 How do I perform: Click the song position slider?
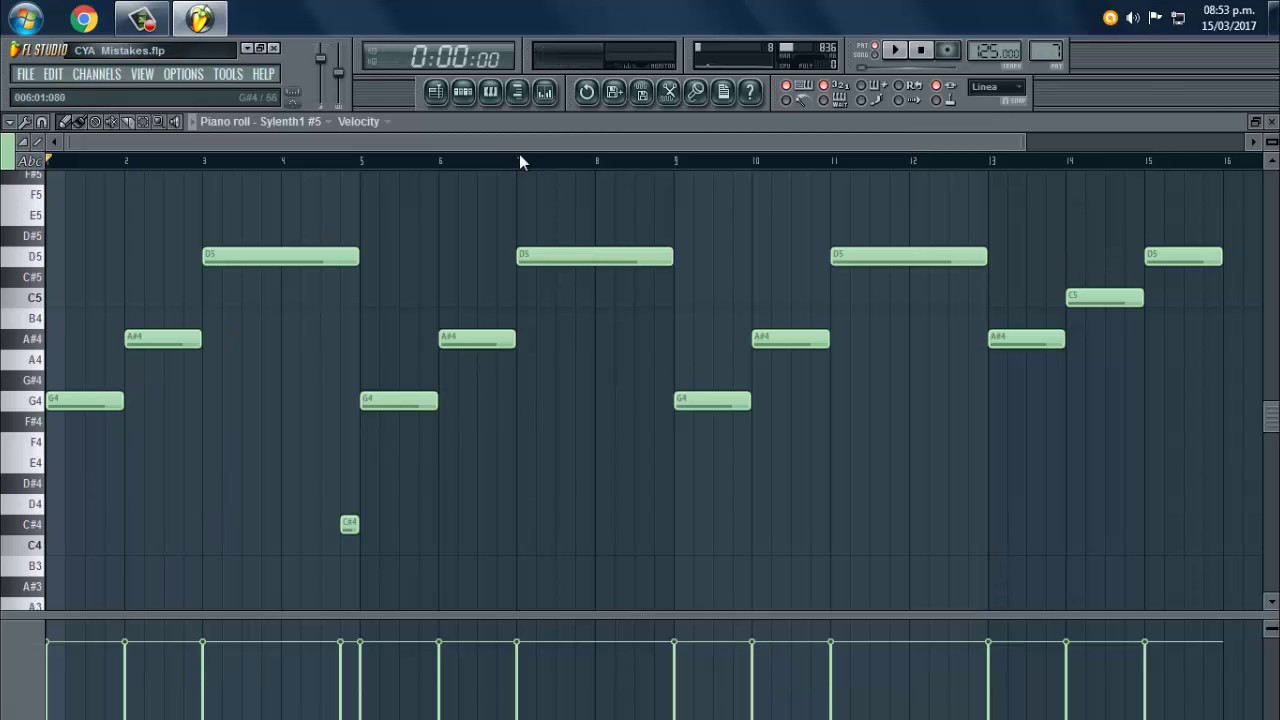[907, 67]
